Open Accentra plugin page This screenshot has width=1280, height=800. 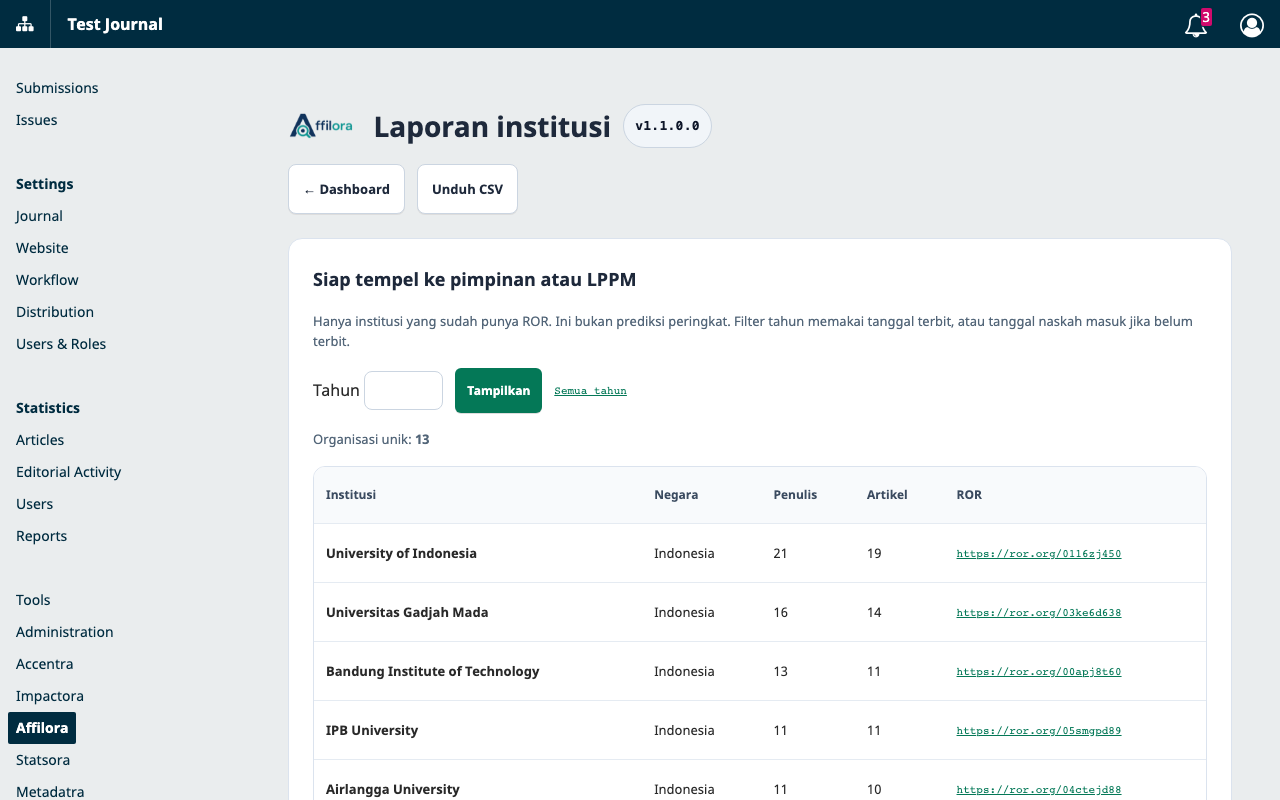pyautogui.click(x=45, y=664)
